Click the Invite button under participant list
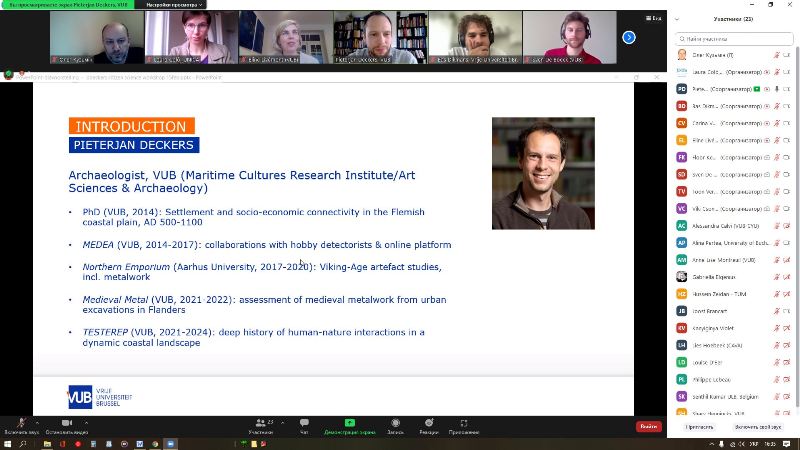800x450 pixels. click(x=699, y=427)
